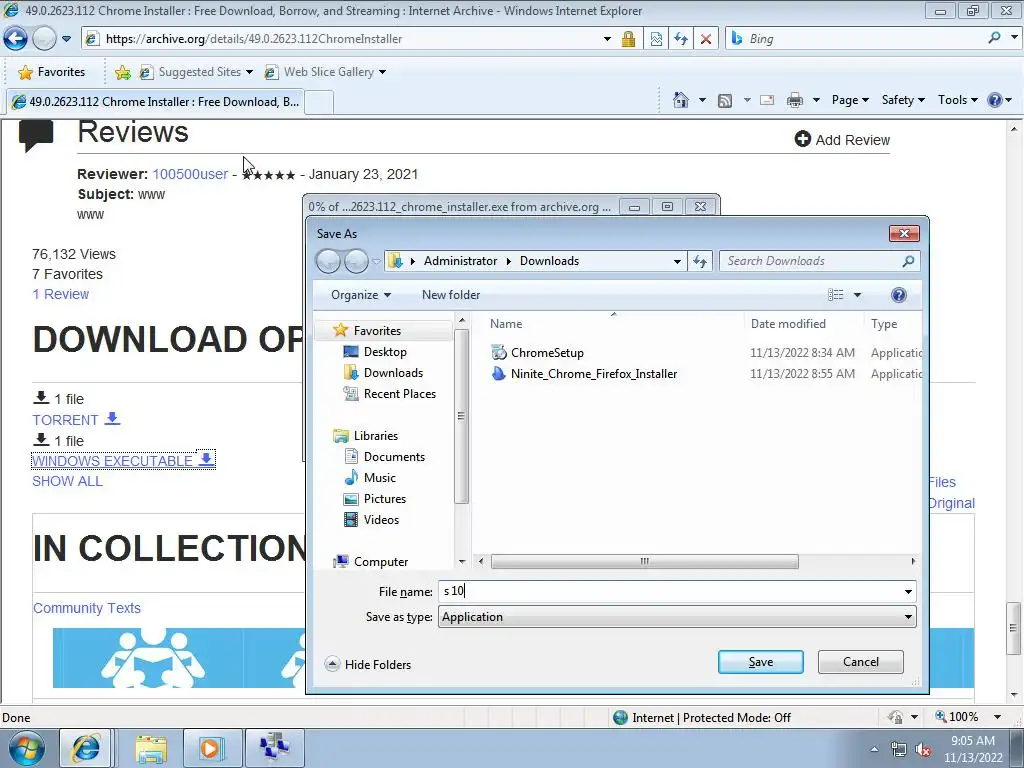This screenshot has width=1024, height=768.
Task: Open Windows Media Player on taskbar
Action: coord(212,748)
